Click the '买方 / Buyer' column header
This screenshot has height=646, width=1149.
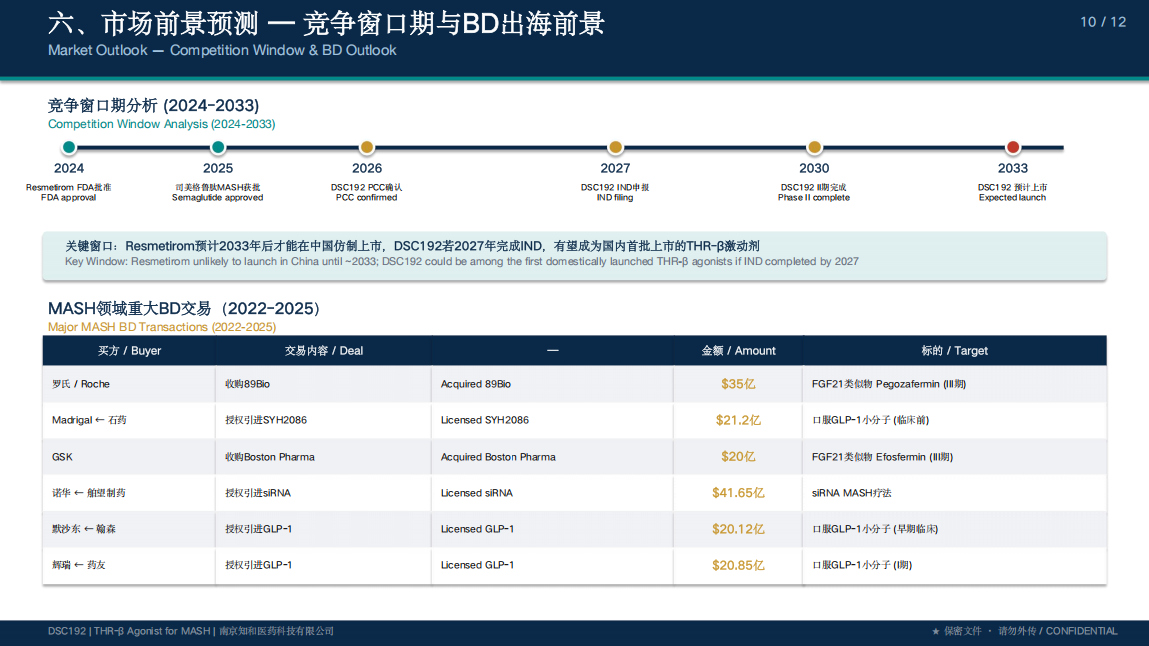click(129, 351)
